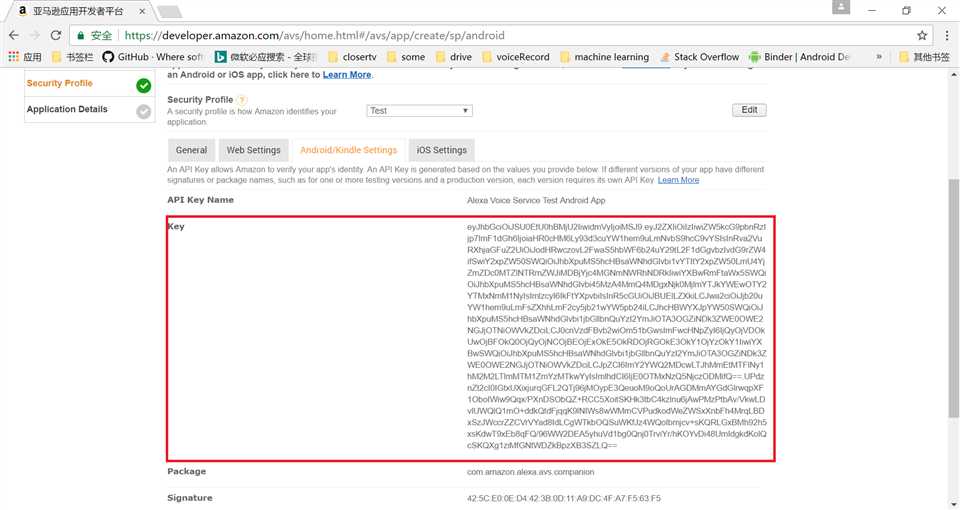Open the 'machine learning' bookmark folder

pyautogui.click(x=603, y=57)
